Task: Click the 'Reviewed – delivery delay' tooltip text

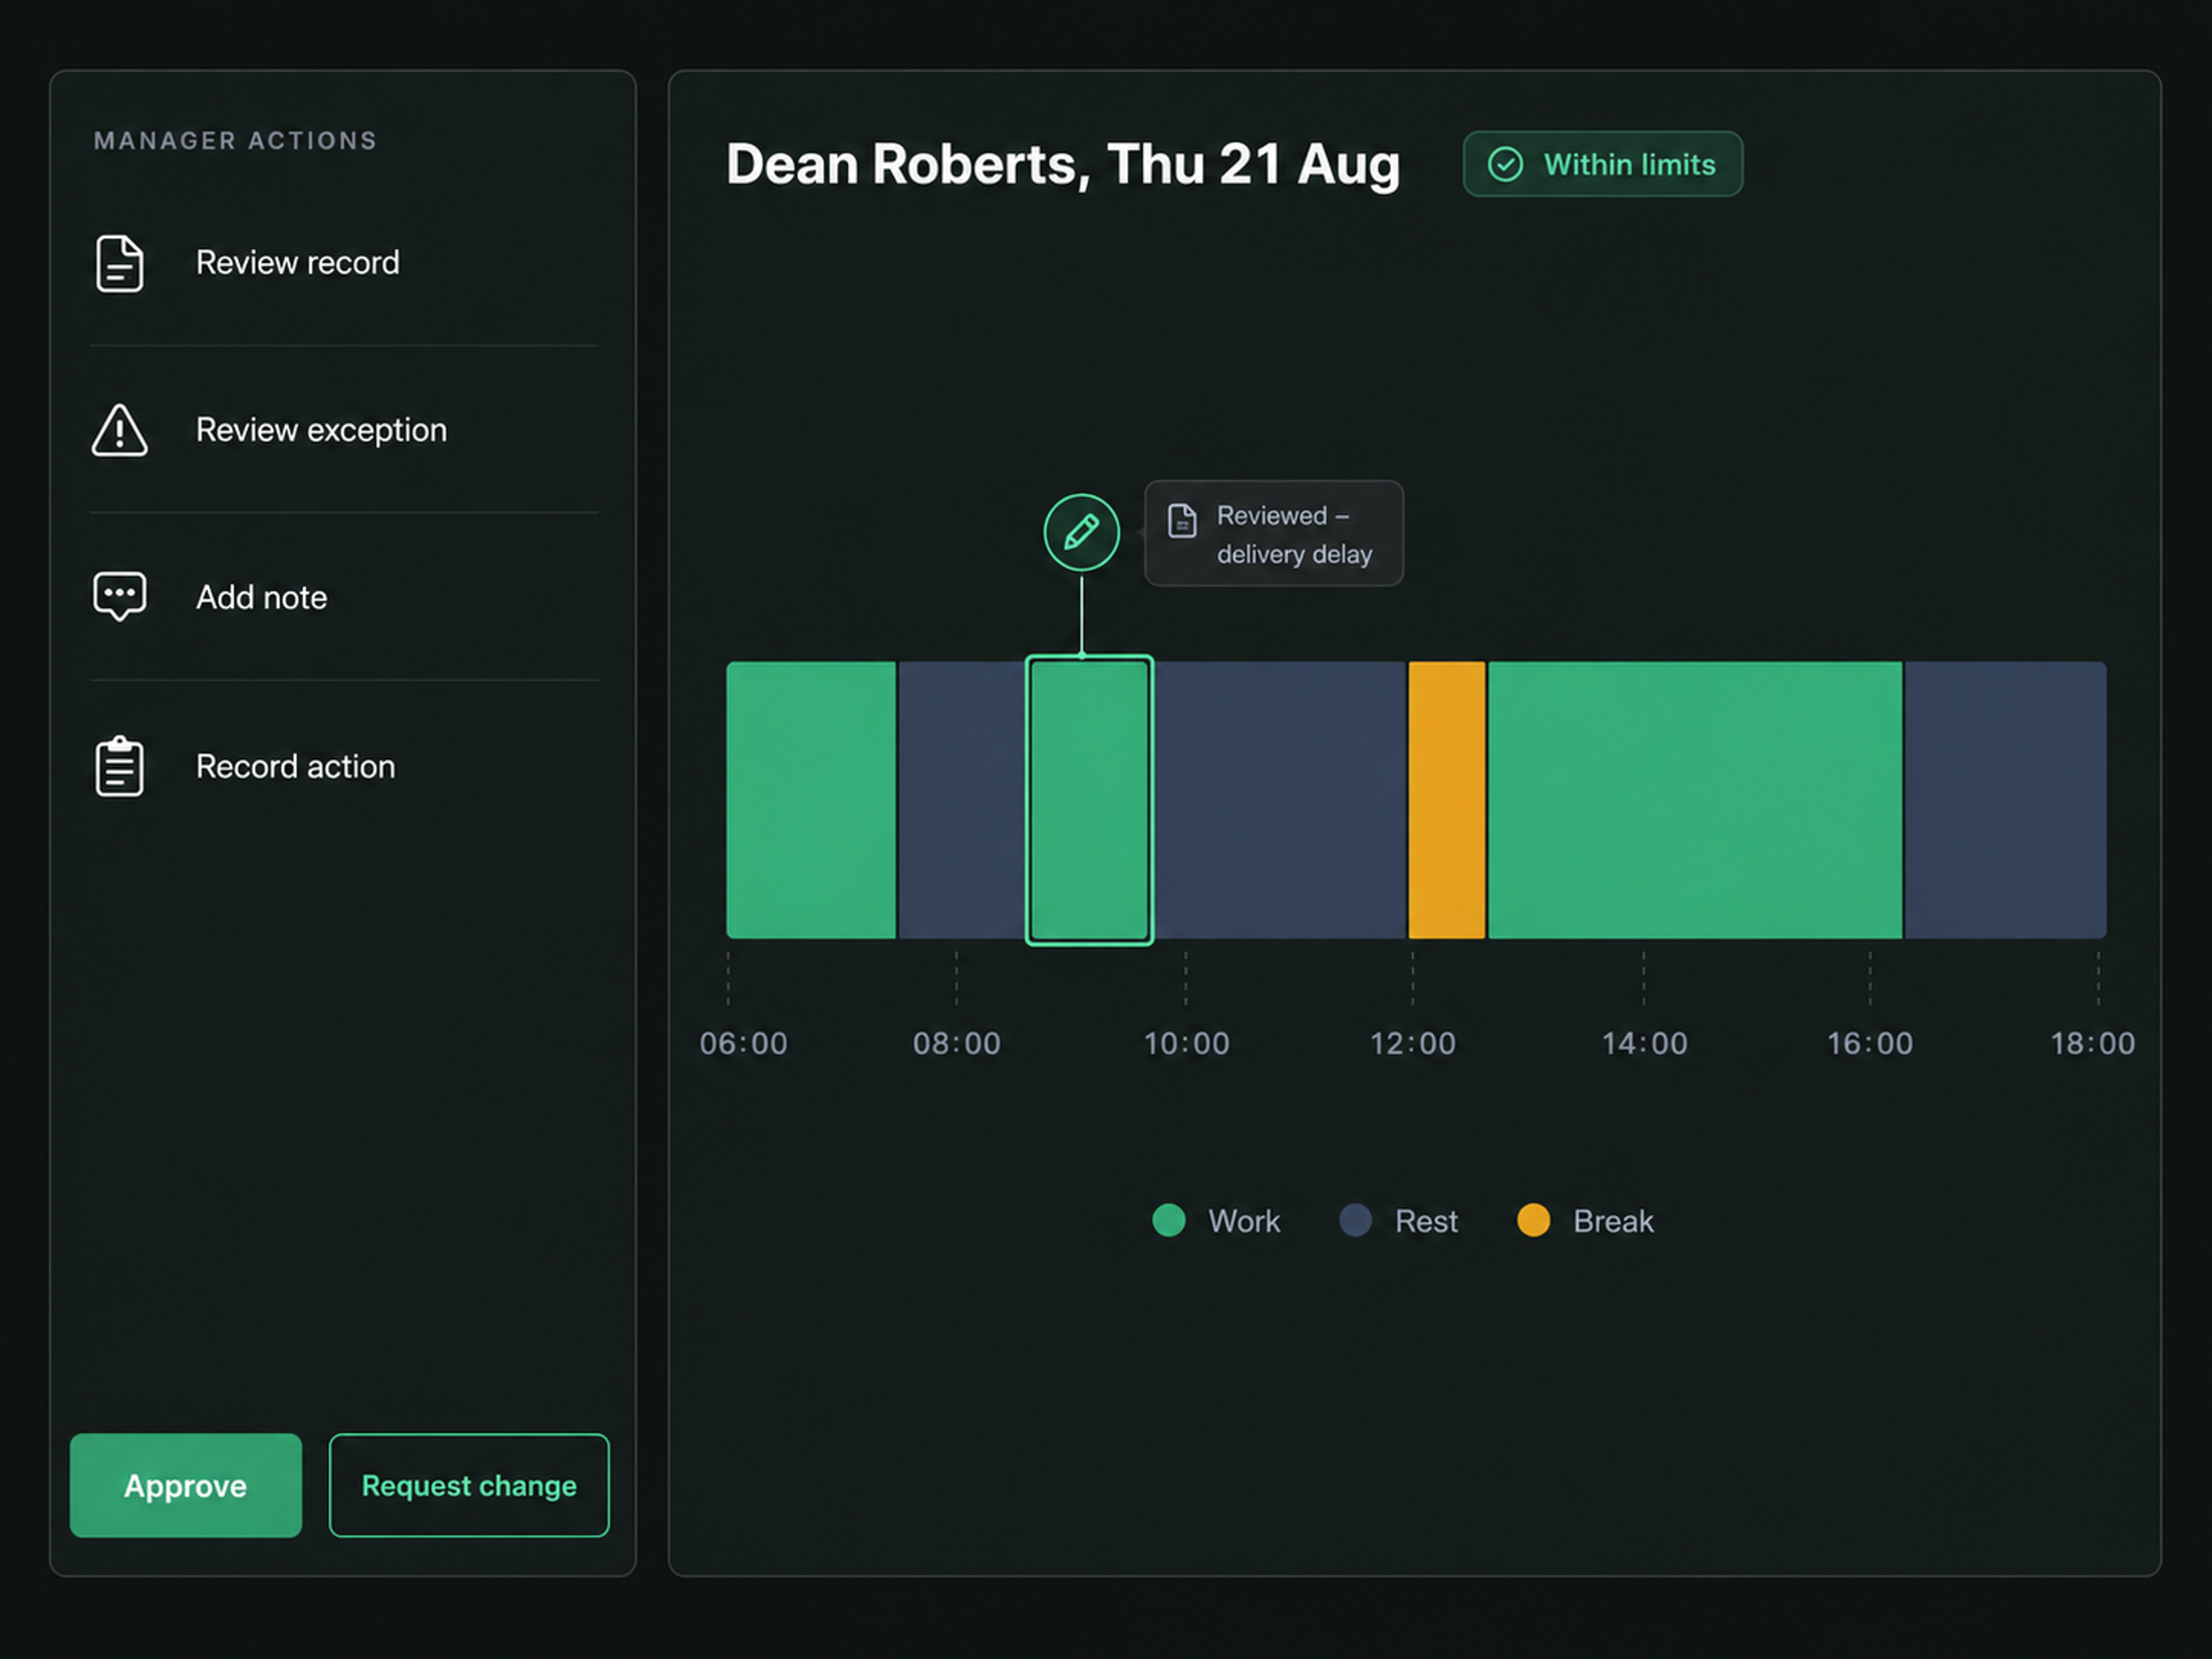Action: [x=1294, y=534]
